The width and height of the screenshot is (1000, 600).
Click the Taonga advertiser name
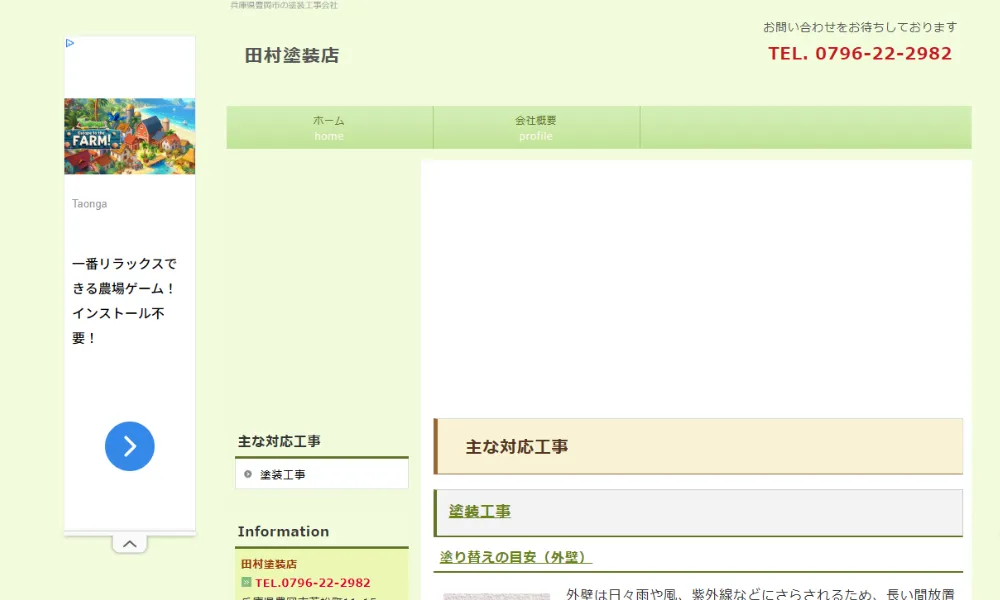point(89,204)
